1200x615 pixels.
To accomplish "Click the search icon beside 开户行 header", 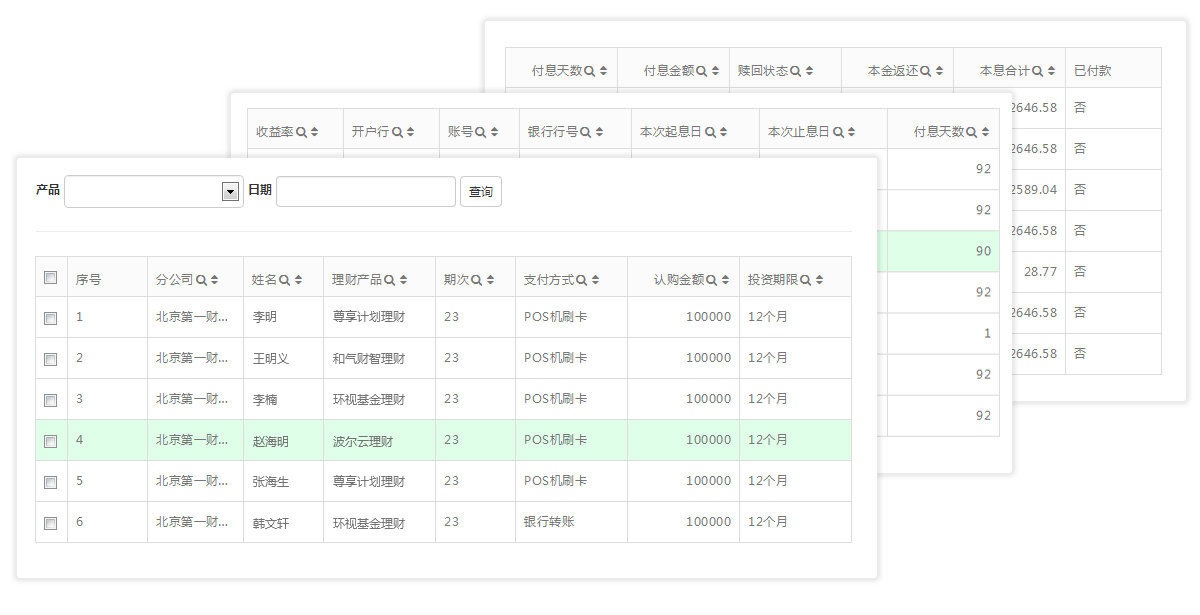I will [x=397, y=132].
